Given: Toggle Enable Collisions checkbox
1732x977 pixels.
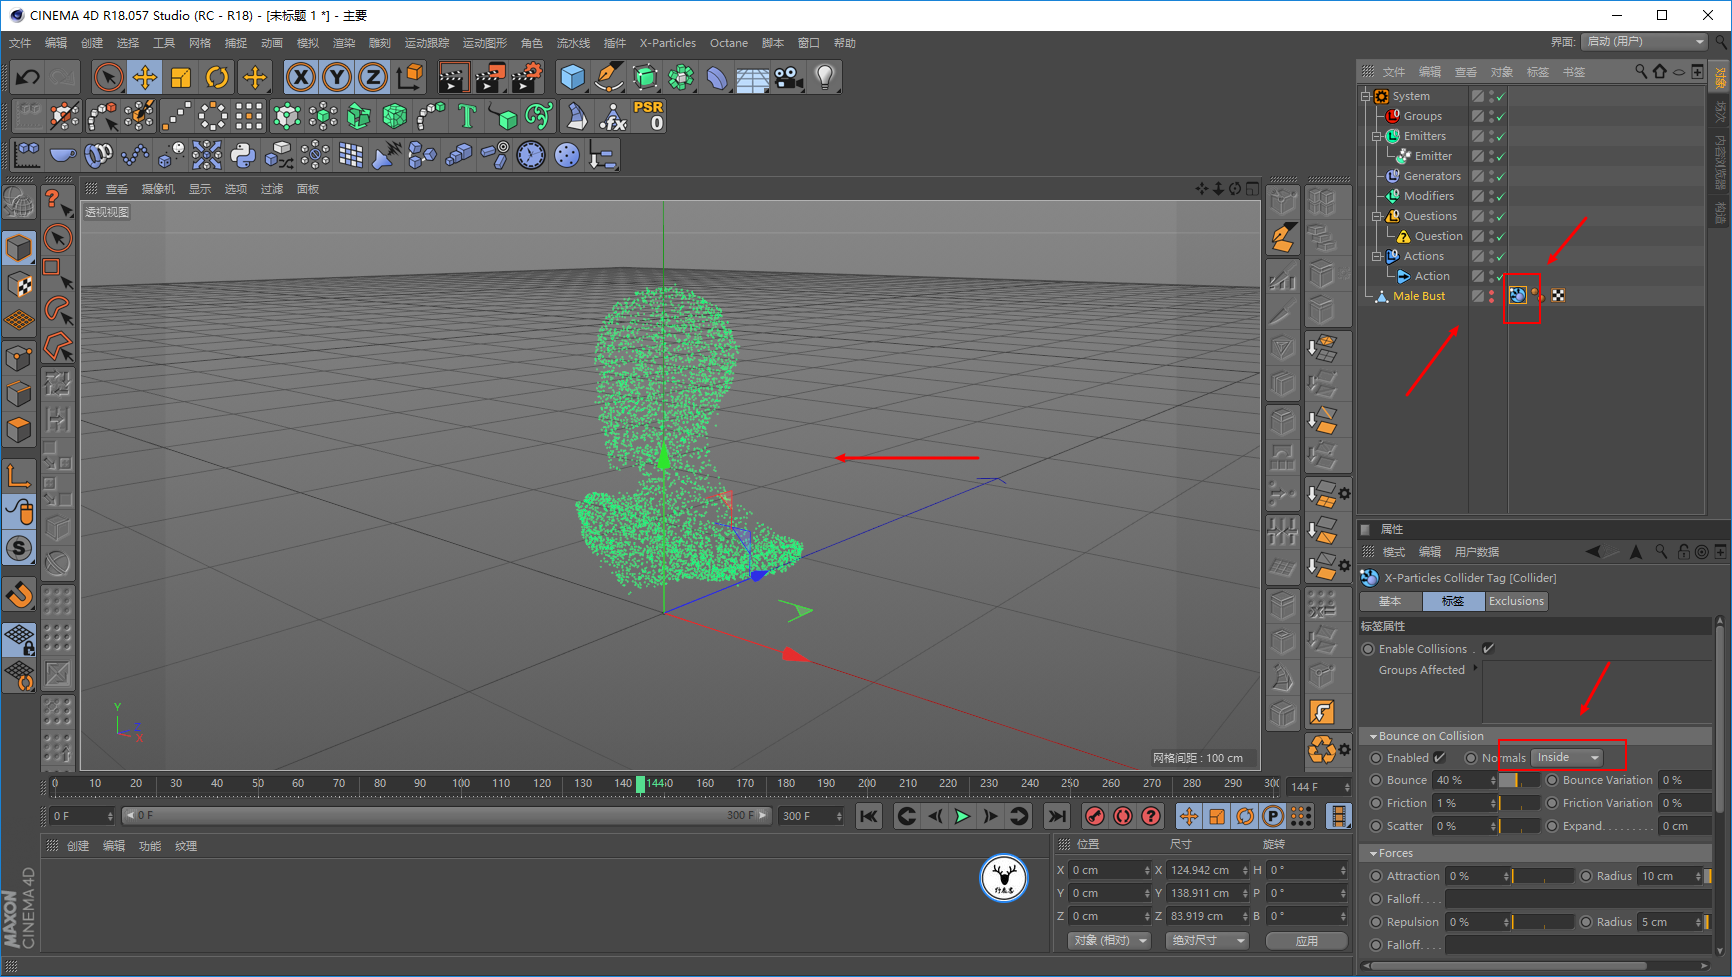Looking at the screenshot, I should (x=1489, y=648).
